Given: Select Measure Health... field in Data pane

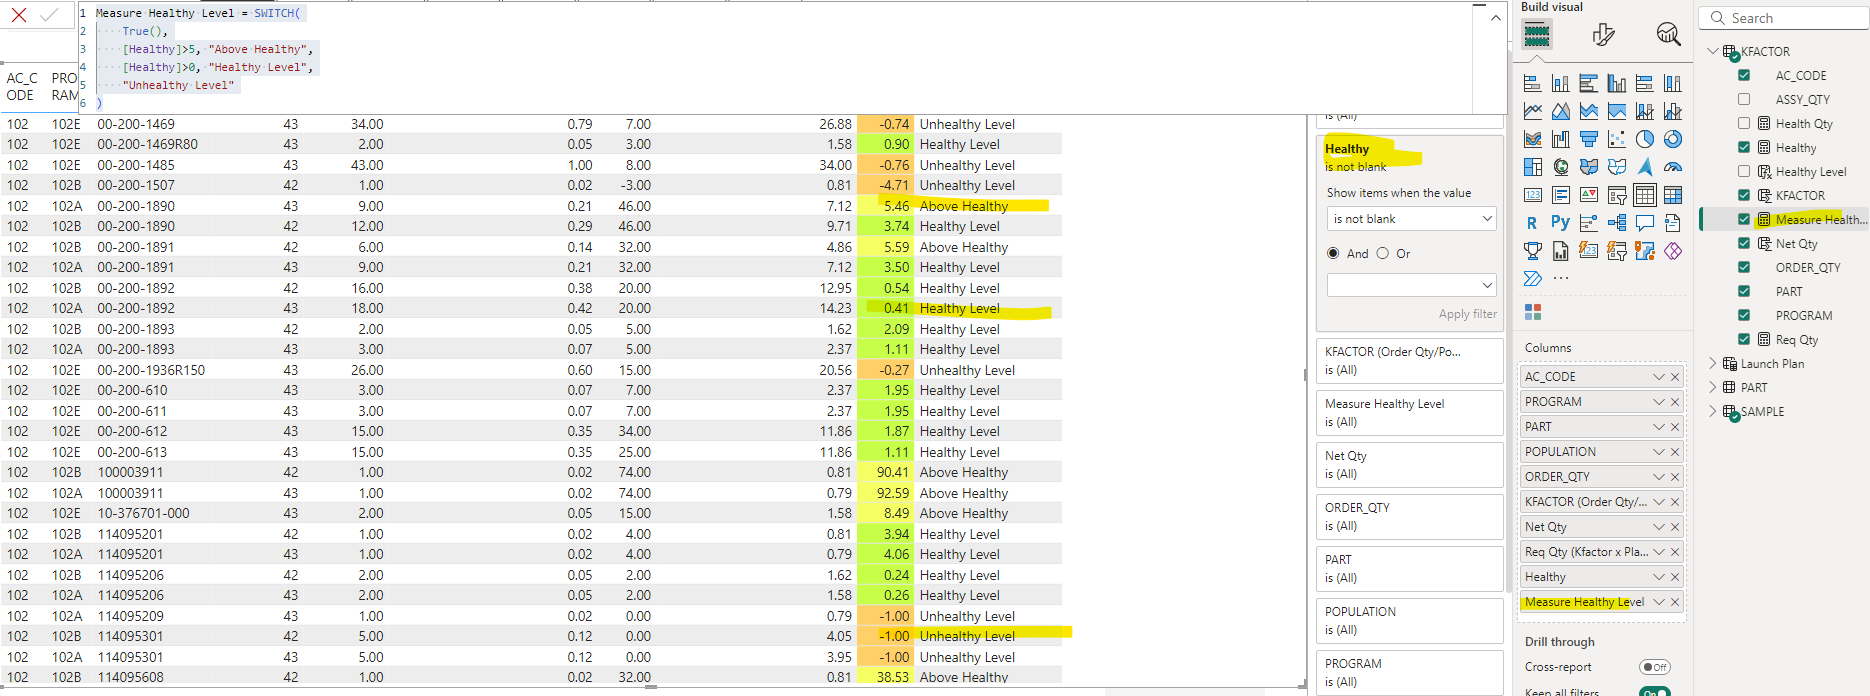Looking at the screenshot, I should pos(1820,219).
